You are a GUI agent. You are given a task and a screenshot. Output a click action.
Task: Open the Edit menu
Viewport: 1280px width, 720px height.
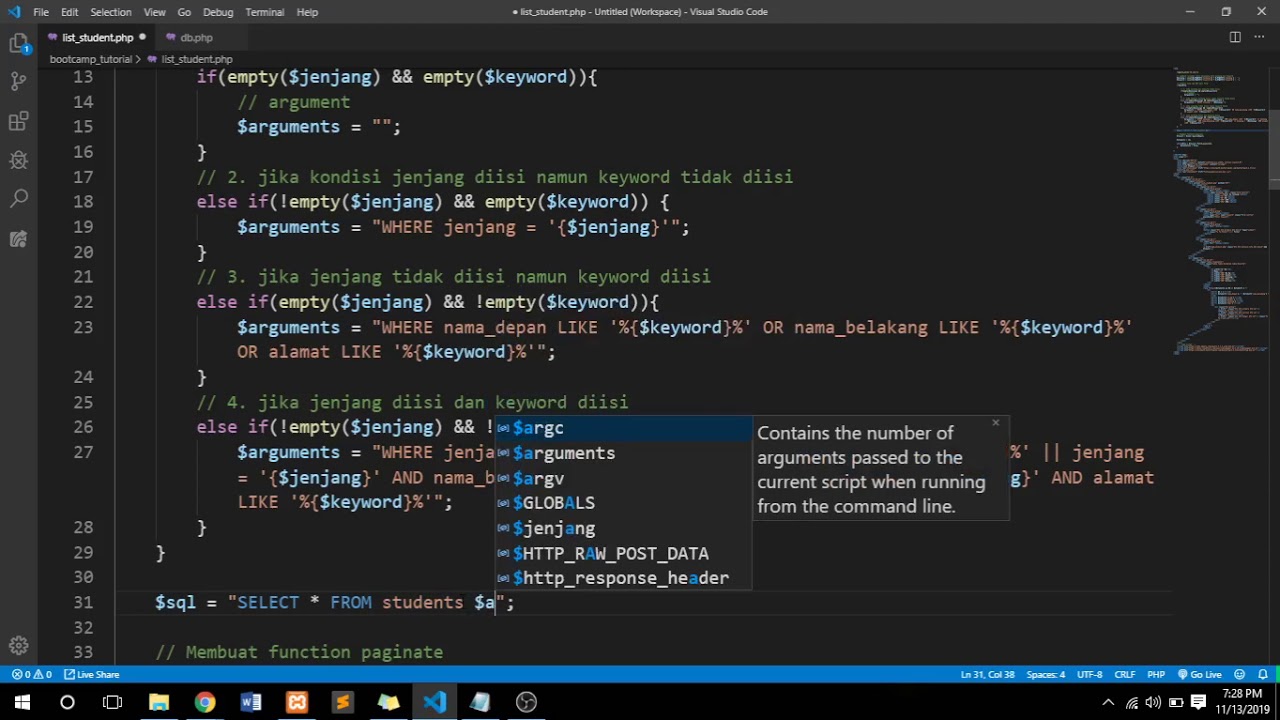coord(69,12)
